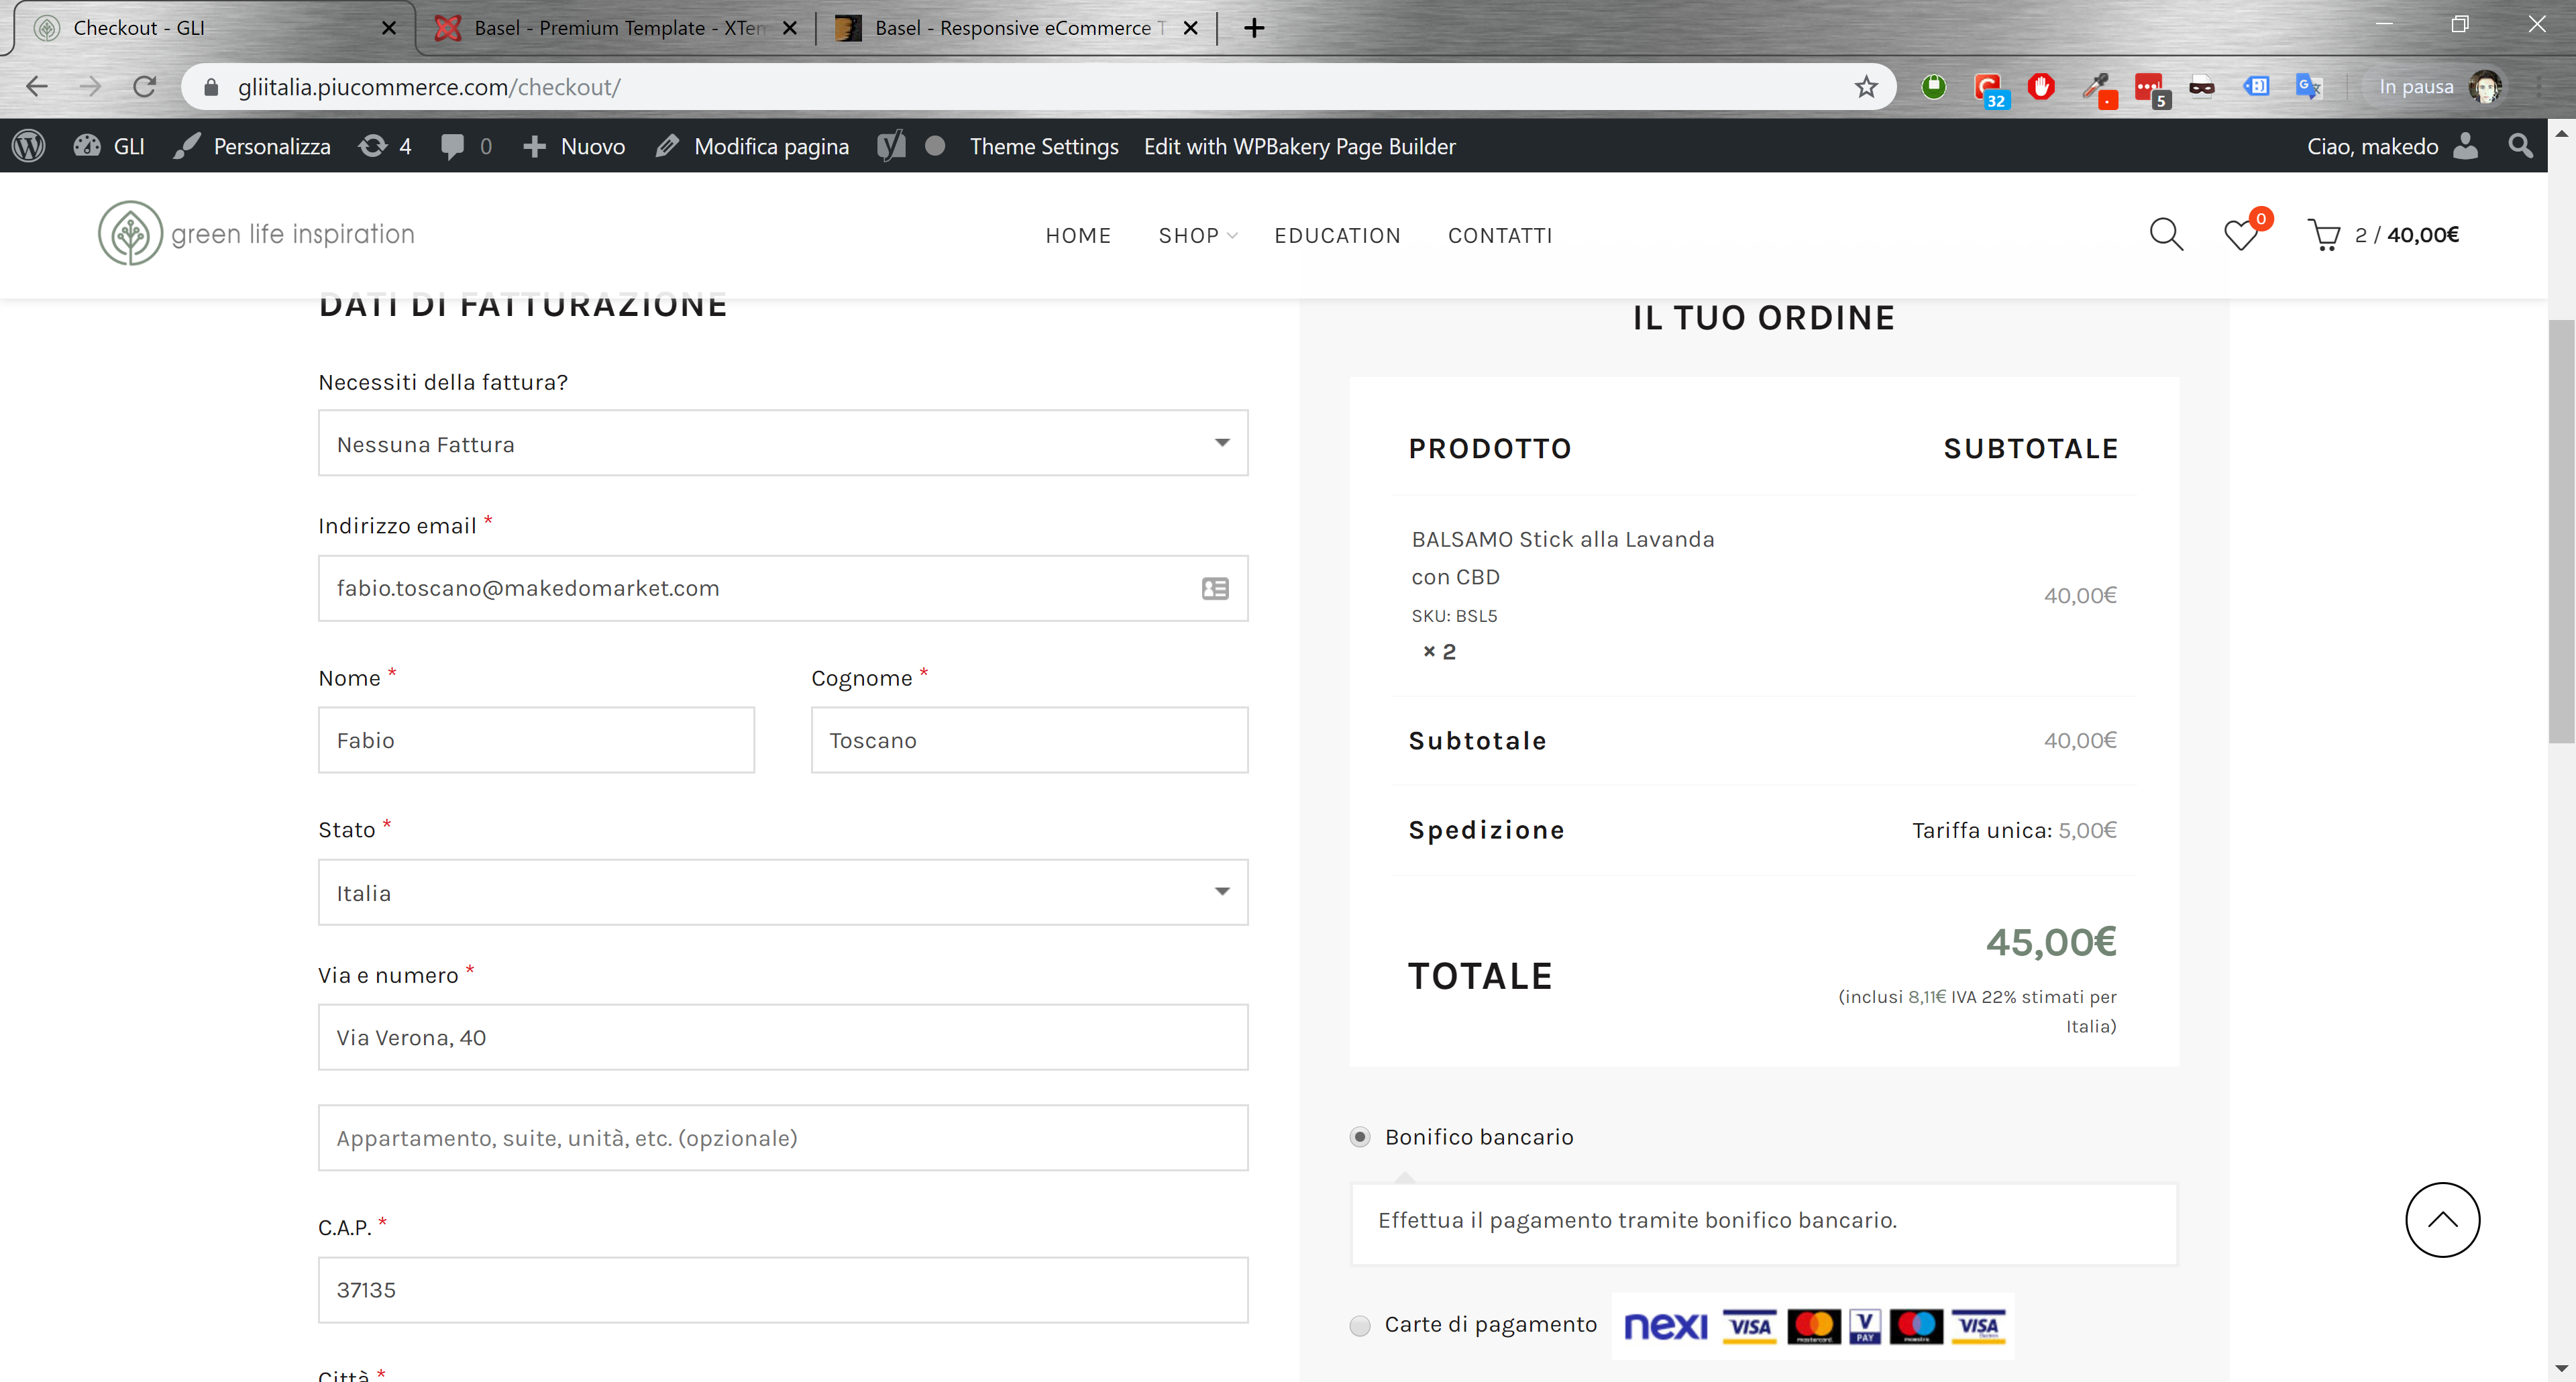Screen dimensions: 2576x1382
Task: Click the SKU: BSL5 text
Action: coord(1454,616)
